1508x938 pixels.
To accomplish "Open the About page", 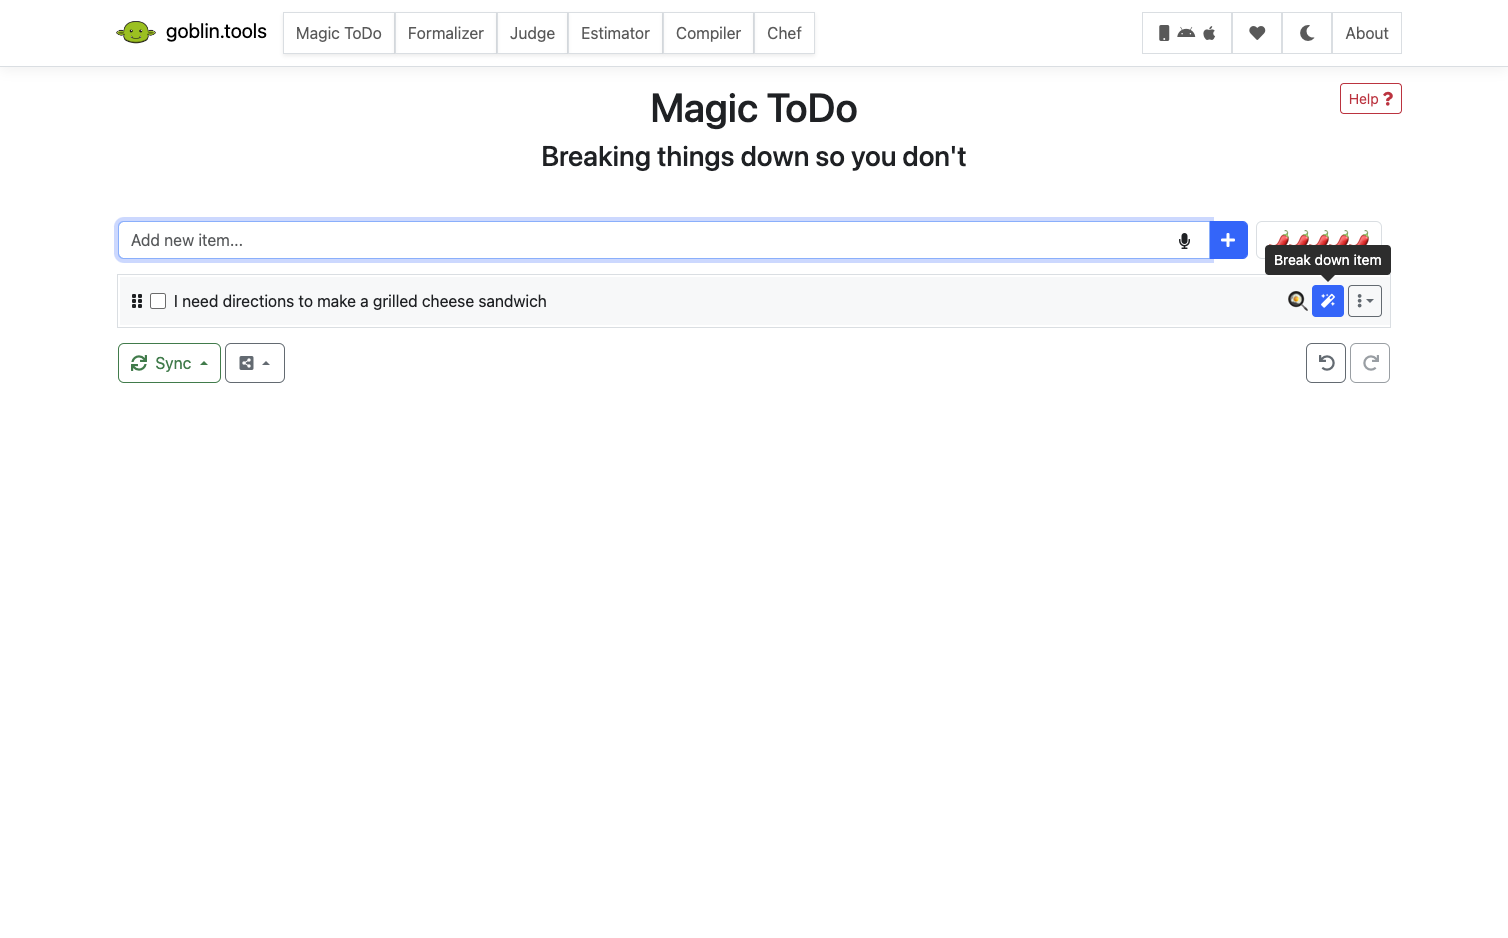I will tap(1367, 33).
